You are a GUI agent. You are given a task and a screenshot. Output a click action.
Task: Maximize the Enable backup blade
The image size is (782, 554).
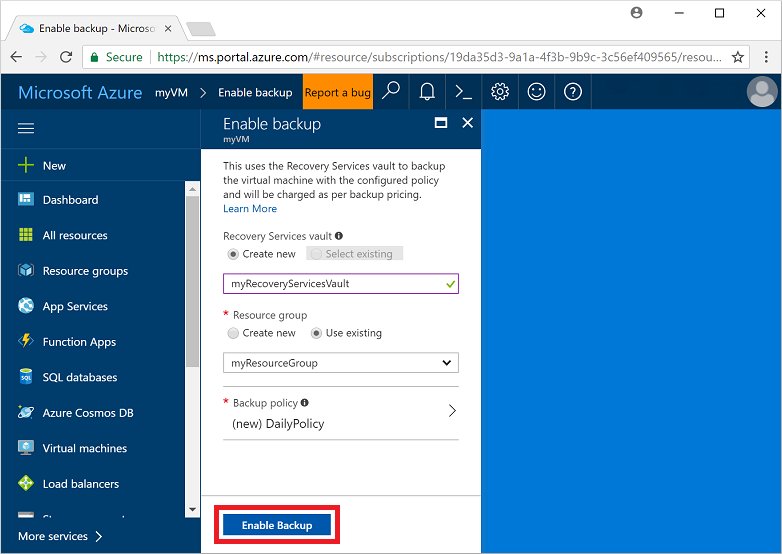441,123
